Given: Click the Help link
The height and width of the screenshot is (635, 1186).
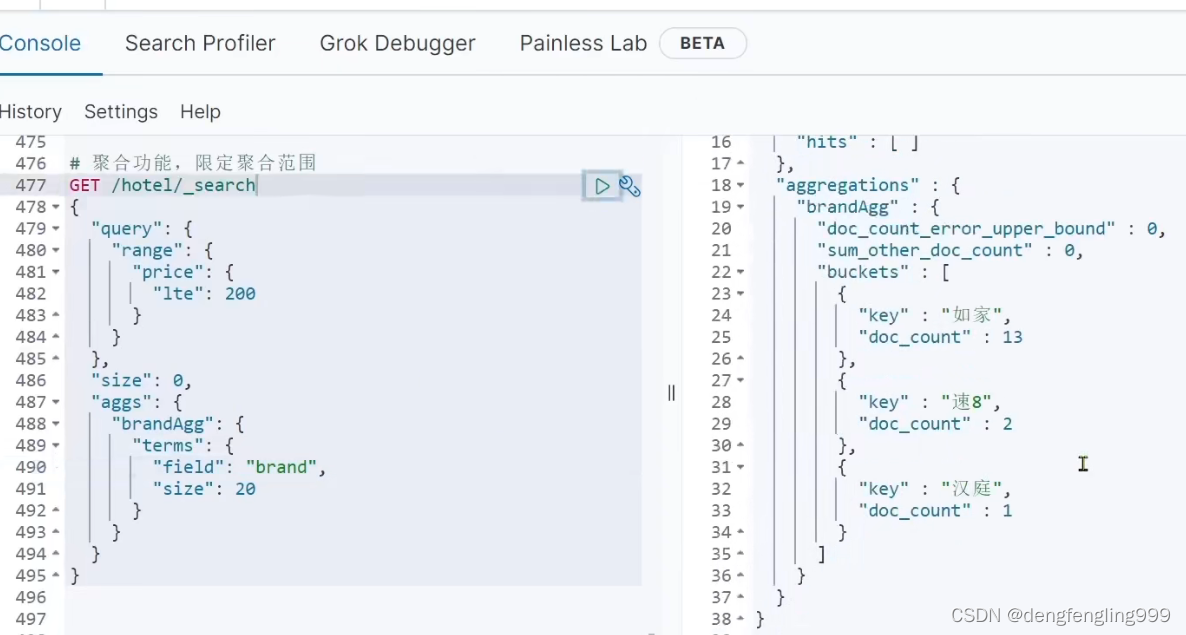Looking at the screenshot, I should coord(200,112).
